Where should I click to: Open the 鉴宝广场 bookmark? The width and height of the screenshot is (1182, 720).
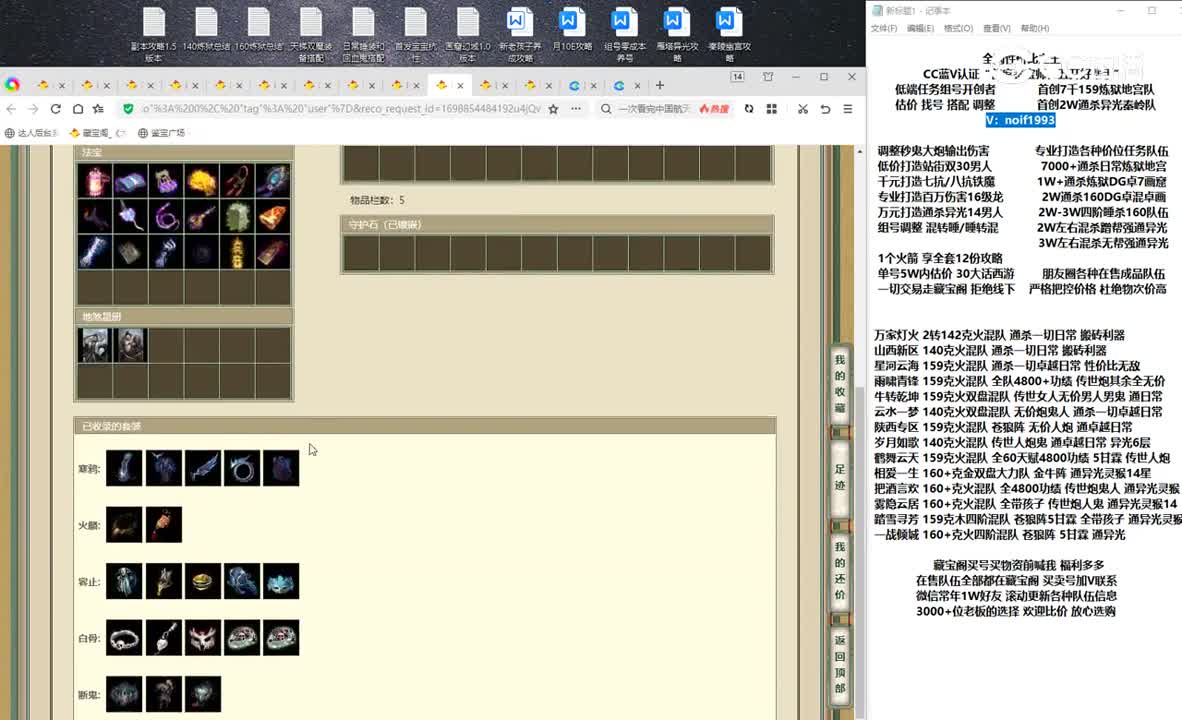[x=161, y=133]
